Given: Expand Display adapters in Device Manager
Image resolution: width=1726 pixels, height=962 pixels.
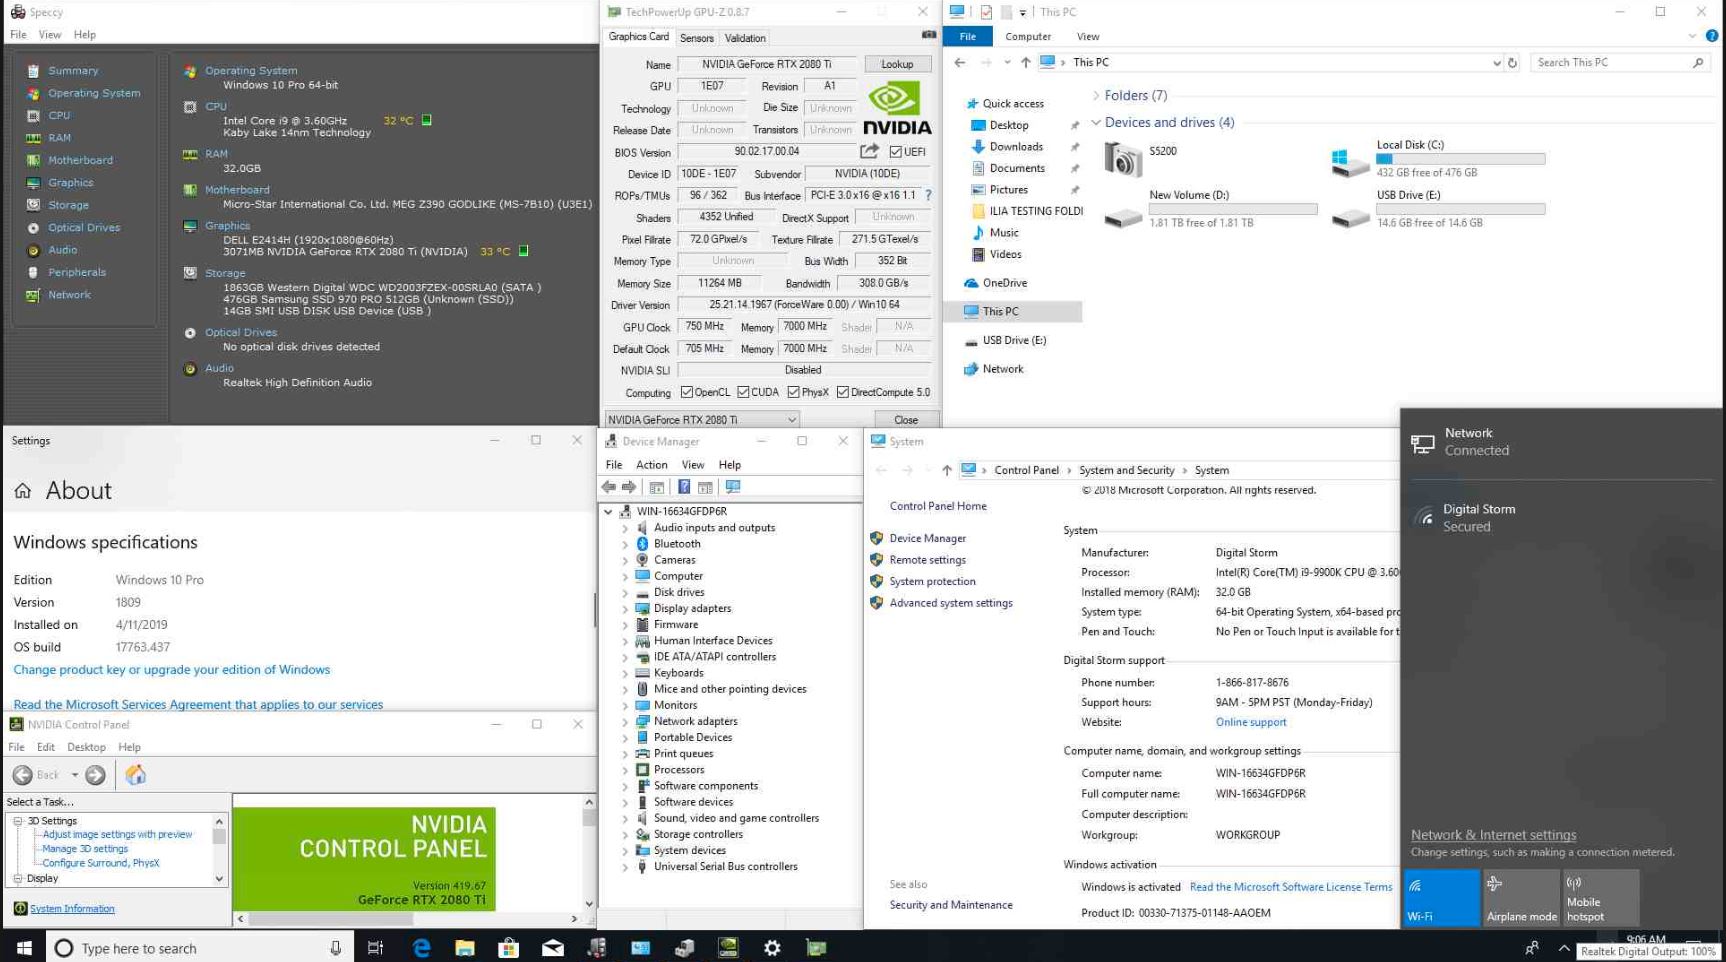Looking at the screenshot, I should 626,609.
